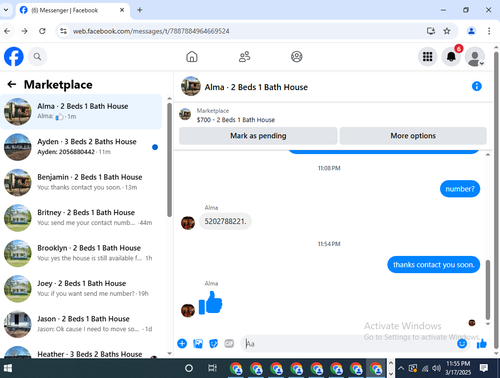
Task: Click chat header title Alma 2 Beds
Action: (x=256, y=87)
